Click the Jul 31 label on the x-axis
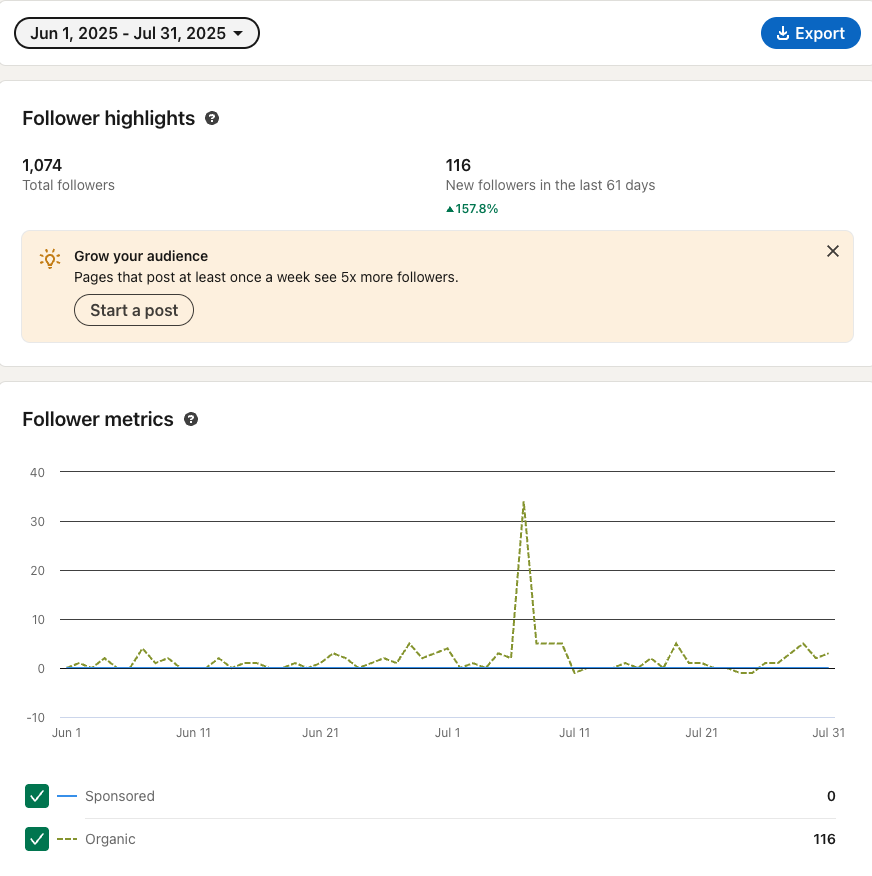Viewport: 872px width, 876px height. click(828, 733)
